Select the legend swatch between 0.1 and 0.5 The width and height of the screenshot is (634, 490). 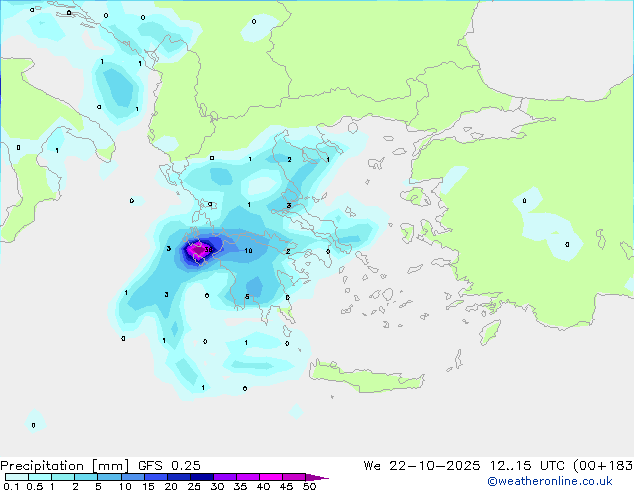click(17, 477)
